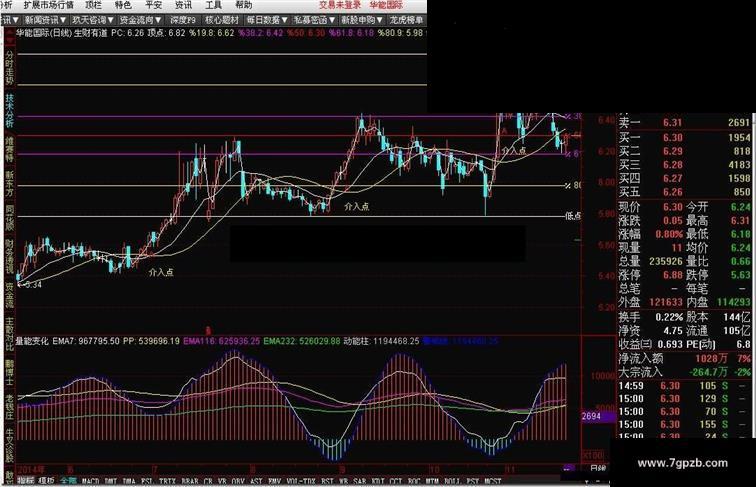Open the 工具 menu
This screenshot has height=487, width=756.
coord(214,5)
